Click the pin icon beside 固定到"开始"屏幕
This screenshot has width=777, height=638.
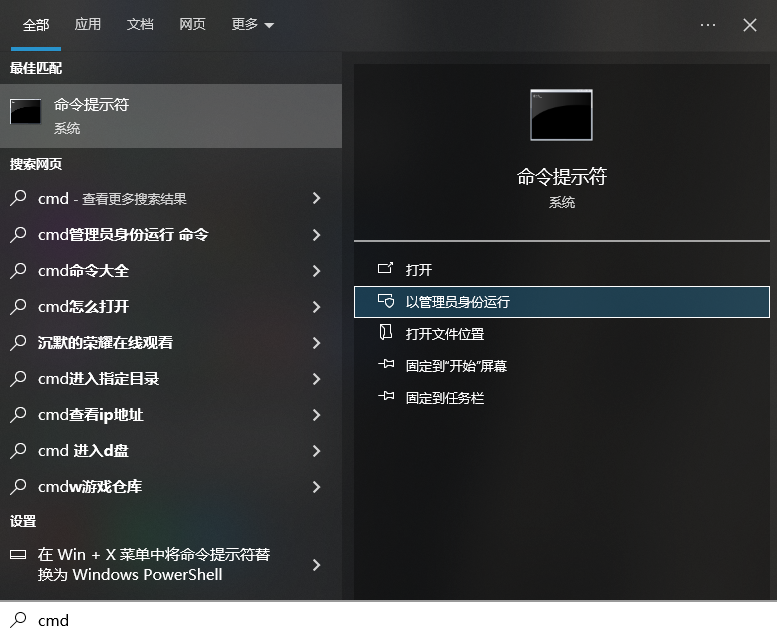[386, 364]
